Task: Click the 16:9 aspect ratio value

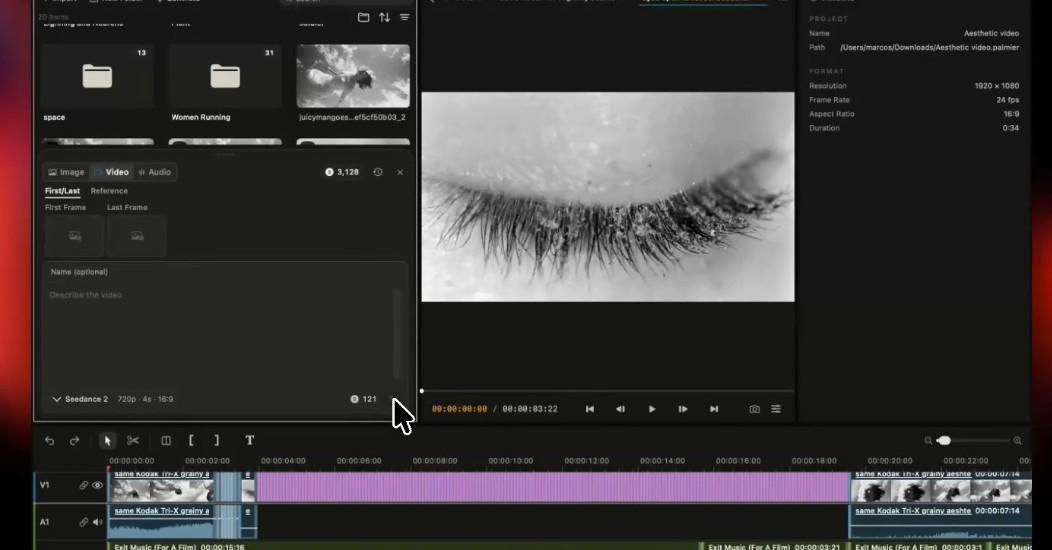Action: tap(1011, 114)
